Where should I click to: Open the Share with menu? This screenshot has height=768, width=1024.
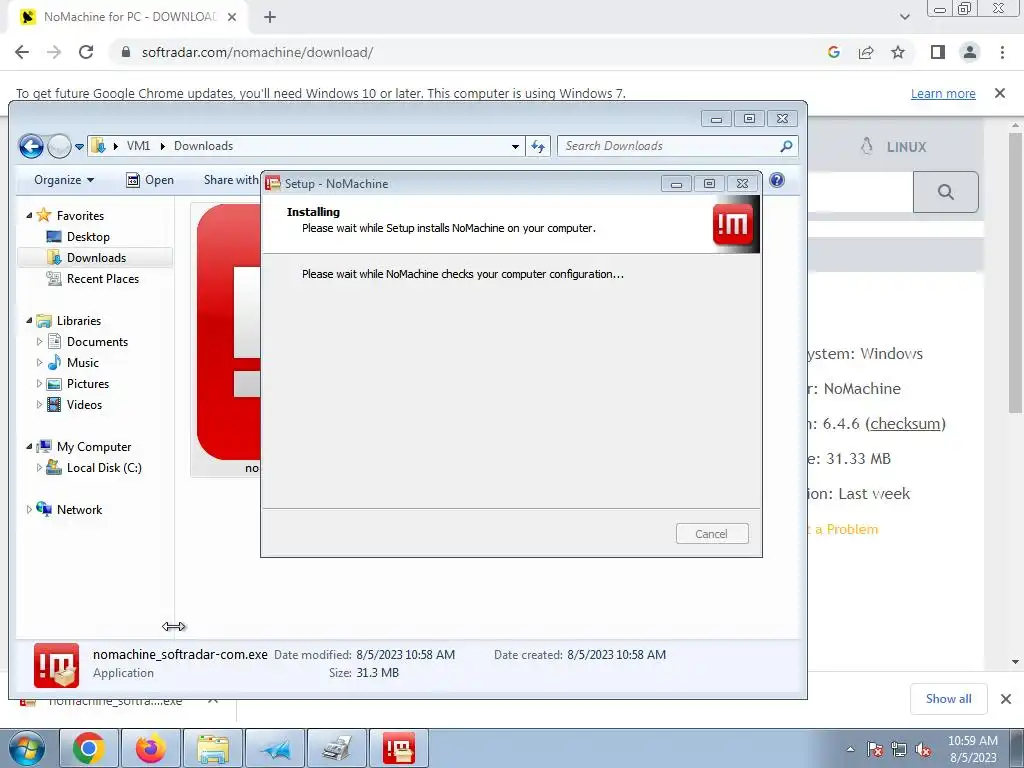click(231, 180)
